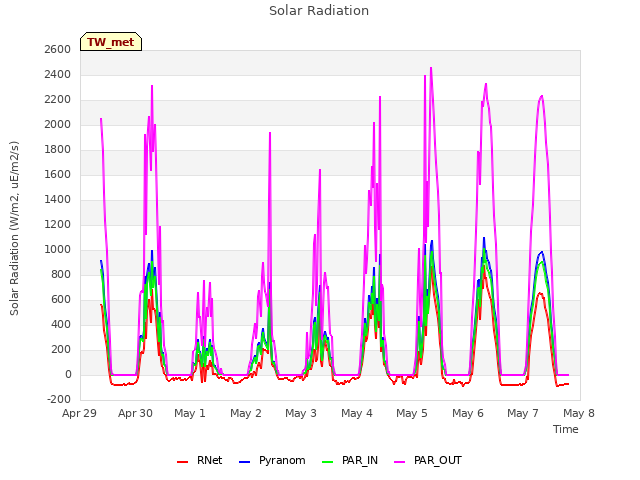Screen dimensions: 640x480
Task: Toggle the PAR_OUT legend entry
Action: pyautogui.click(x=428, y=460)
